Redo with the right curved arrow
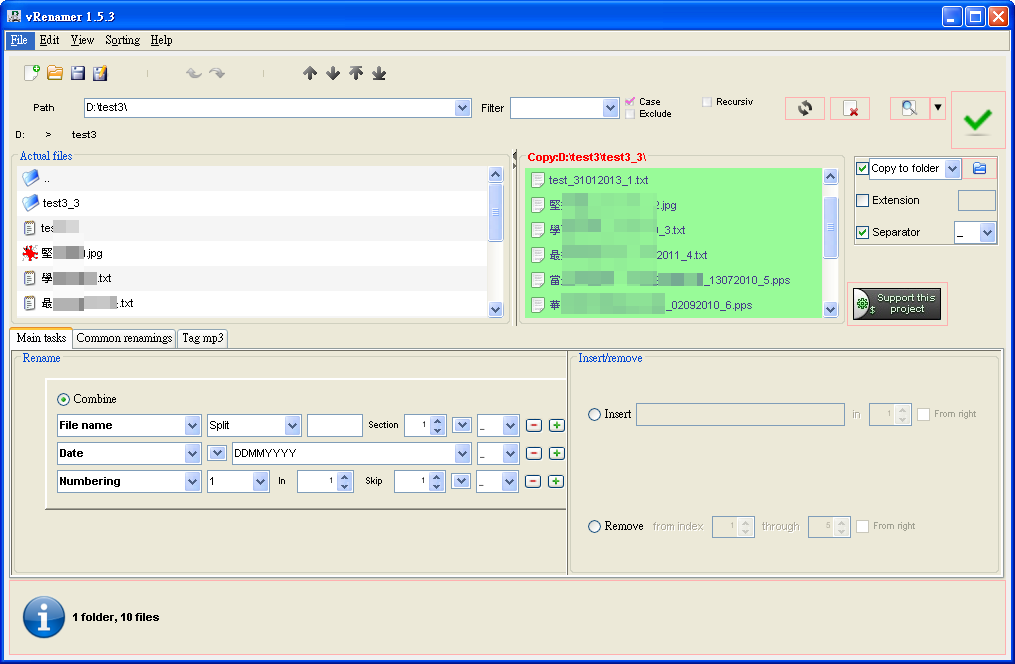This screenshot has width=1015, height=664. (217, 73)
